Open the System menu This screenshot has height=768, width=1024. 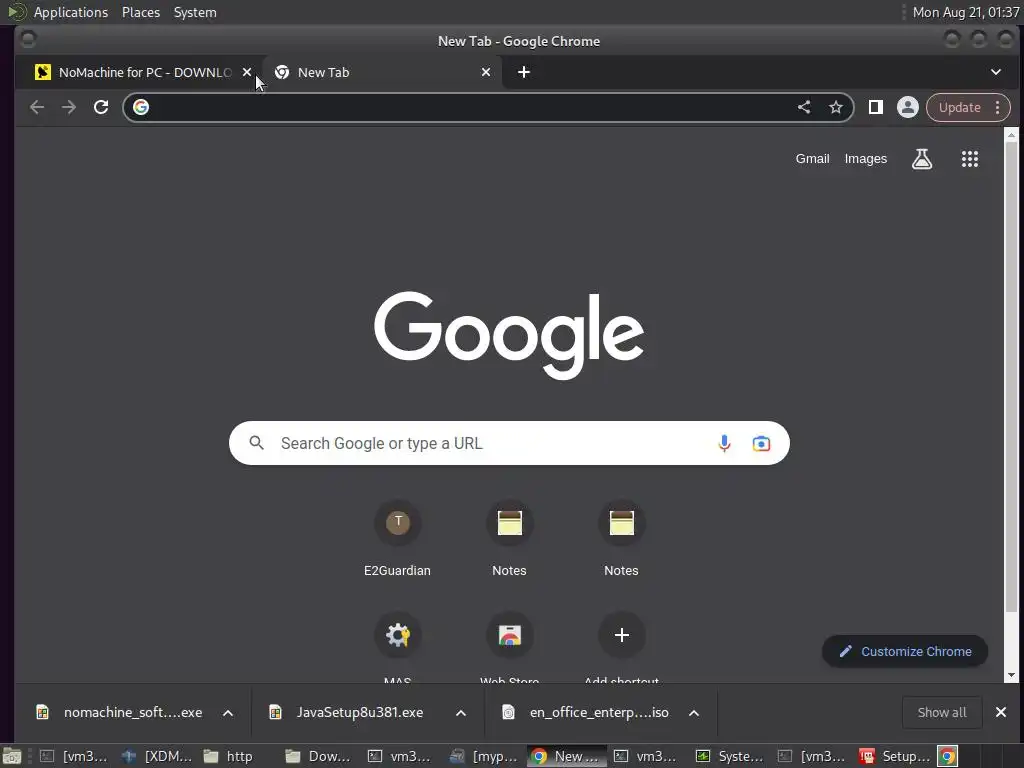pos(195,12)
